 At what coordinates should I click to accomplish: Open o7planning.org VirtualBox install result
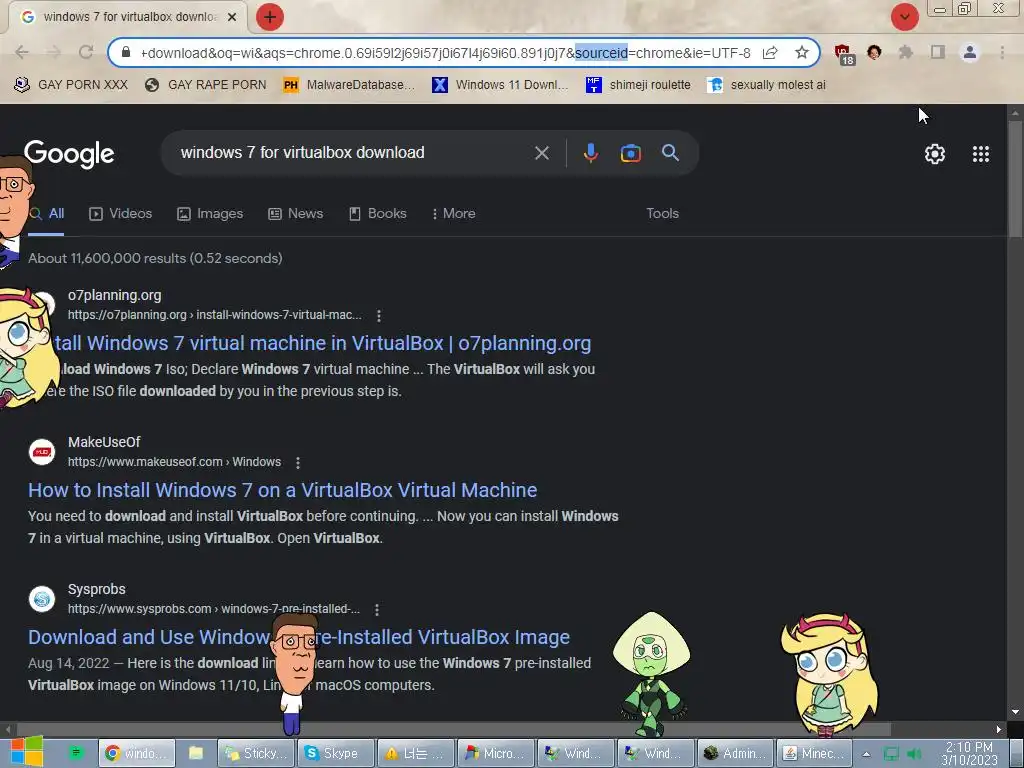323,344
